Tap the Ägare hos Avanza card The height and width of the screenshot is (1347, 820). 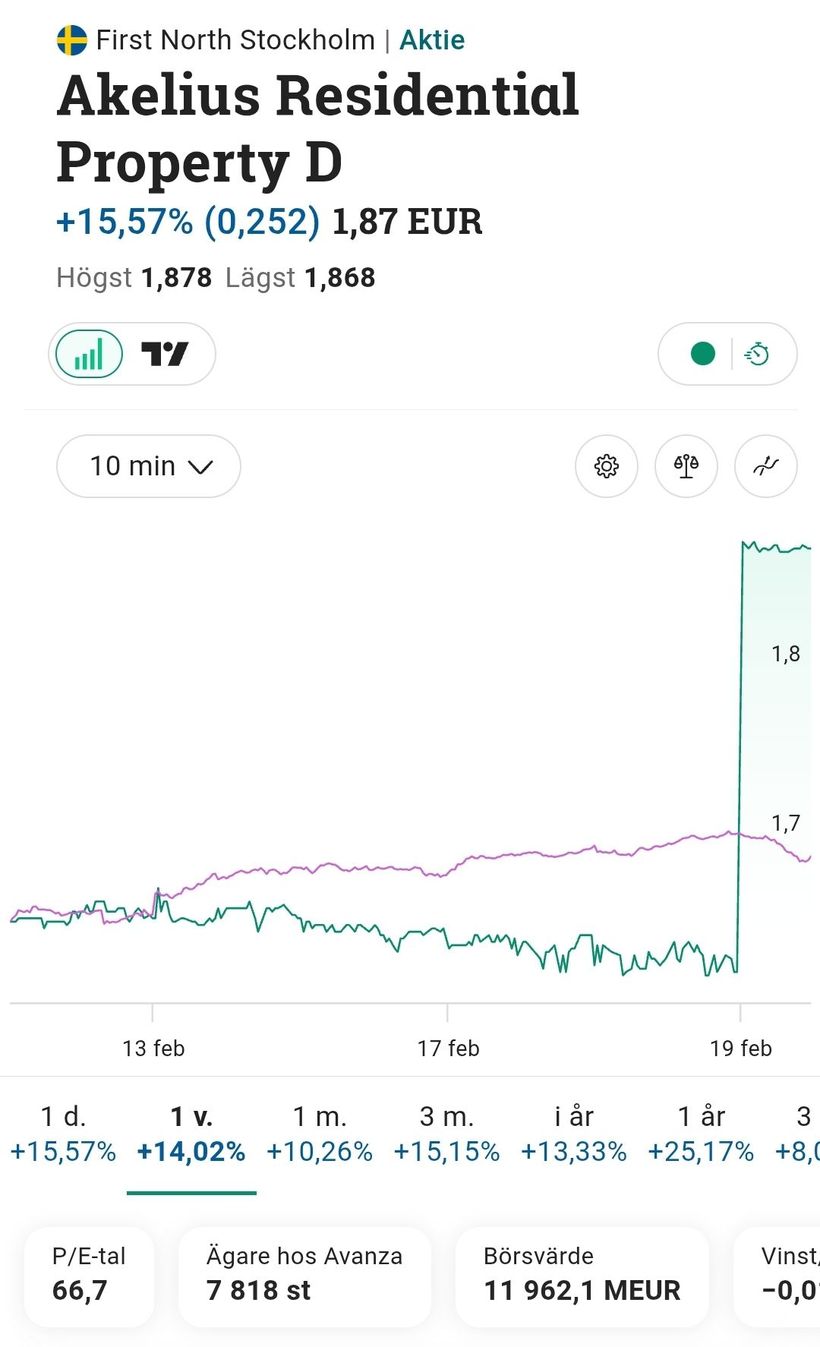click(304, 1274)
